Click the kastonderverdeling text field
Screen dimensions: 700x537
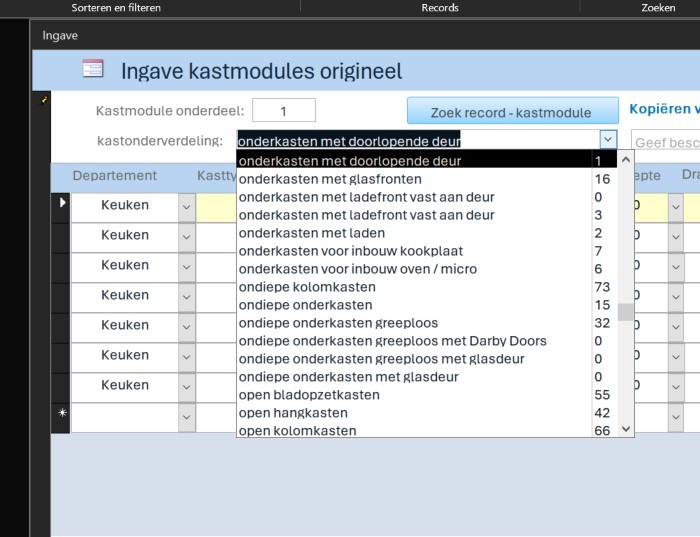[x=418, y=141]
